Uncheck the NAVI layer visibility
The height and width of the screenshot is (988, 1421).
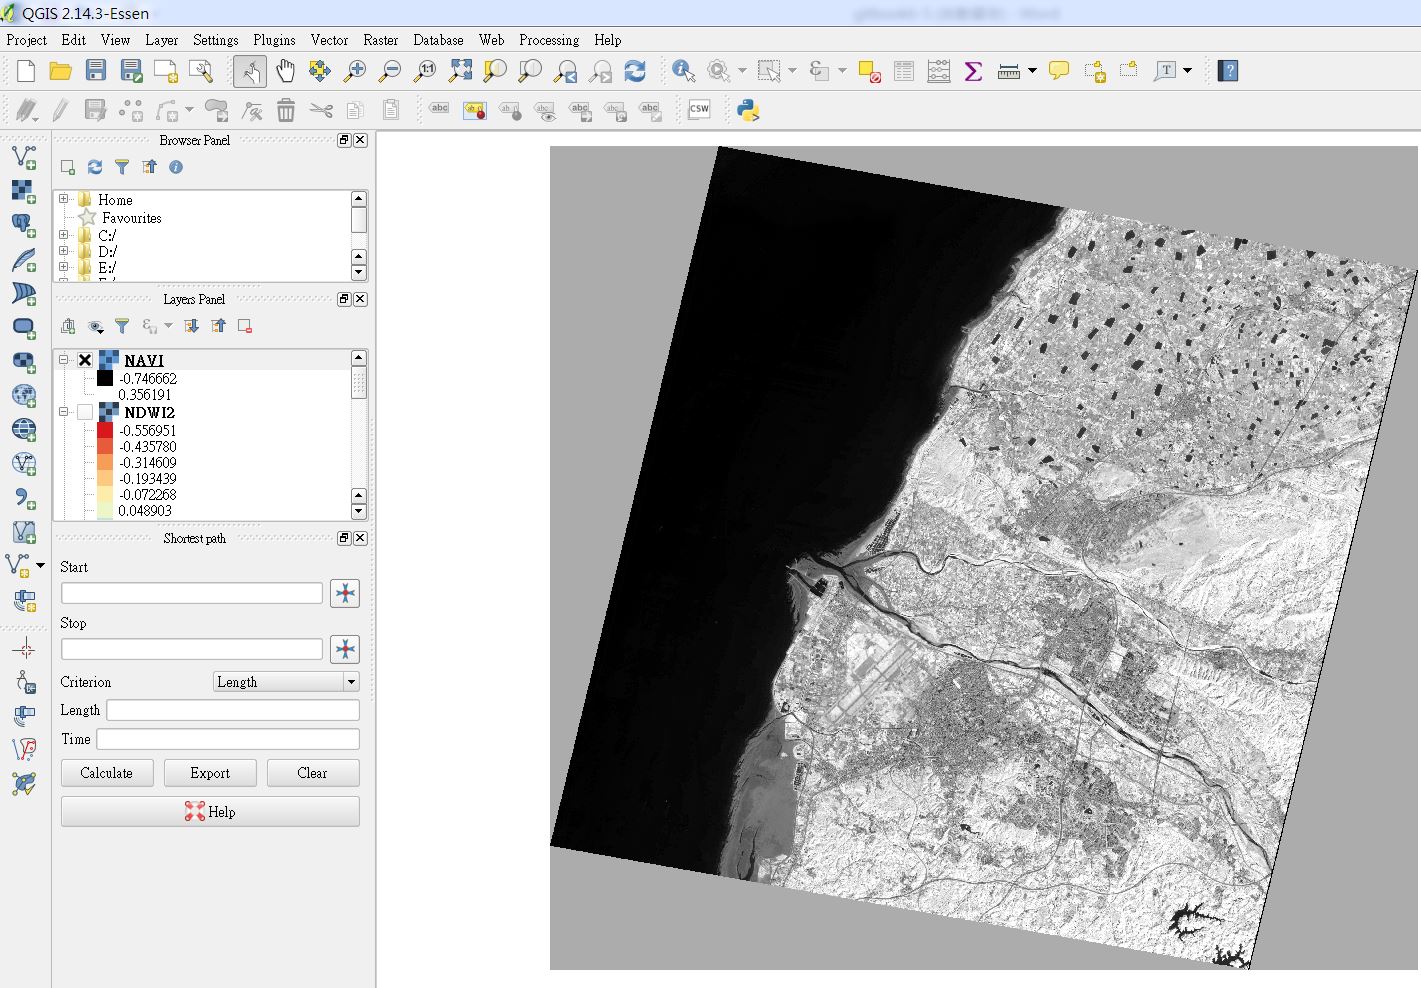pyautogui.click(x=85, y=360)
